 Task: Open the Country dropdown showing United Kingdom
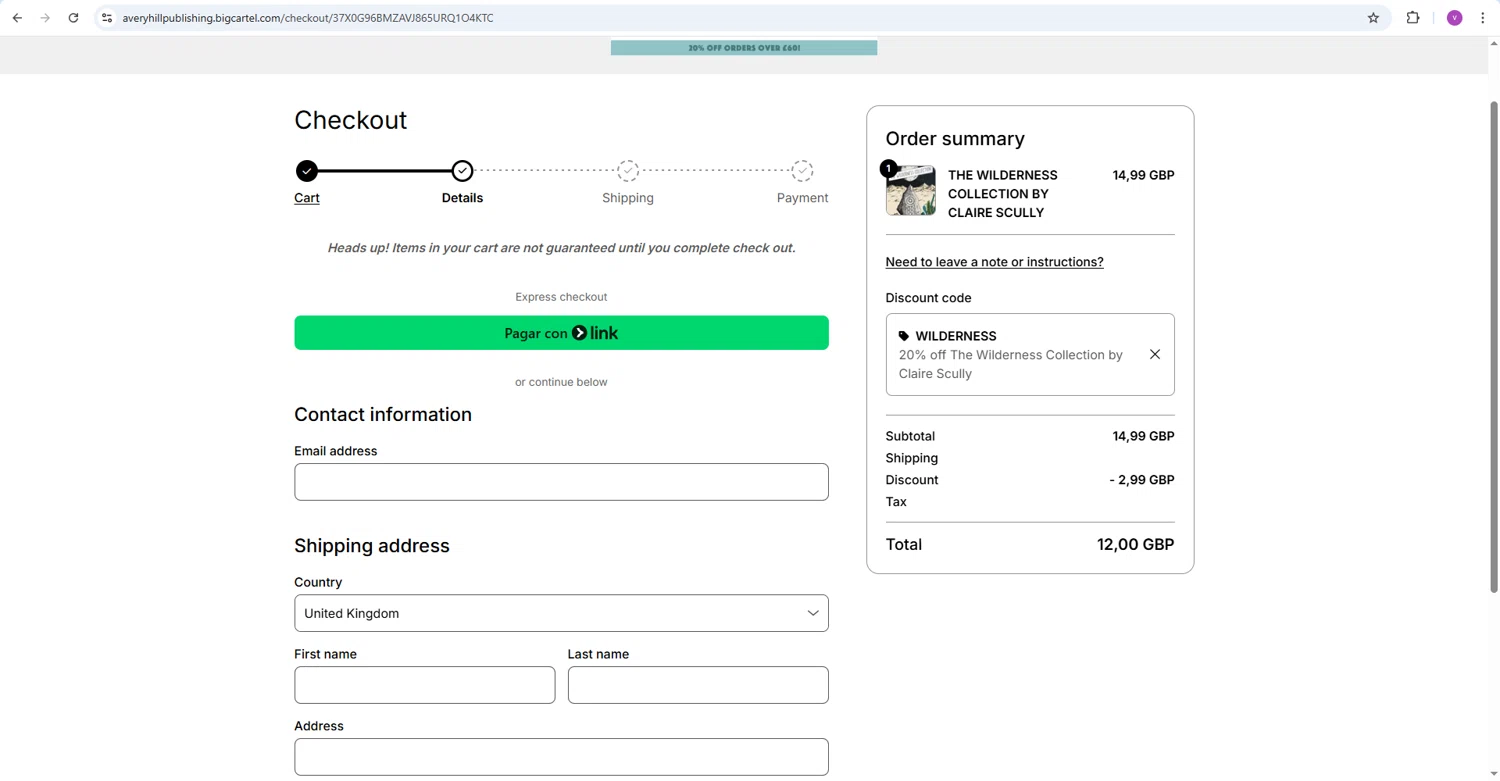tap(561, 613)
